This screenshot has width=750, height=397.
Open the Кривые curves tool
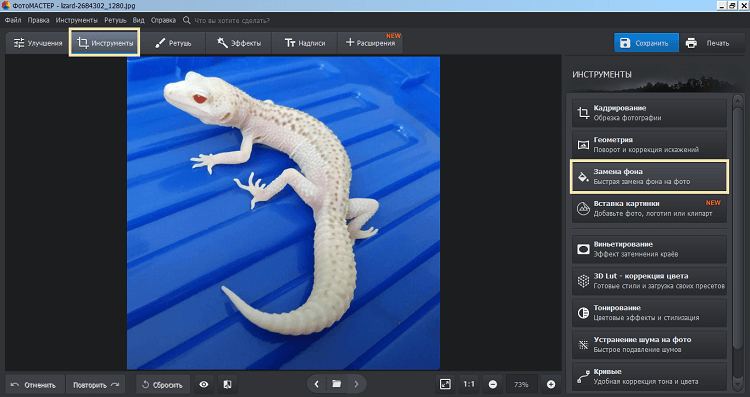click(649, 376)
